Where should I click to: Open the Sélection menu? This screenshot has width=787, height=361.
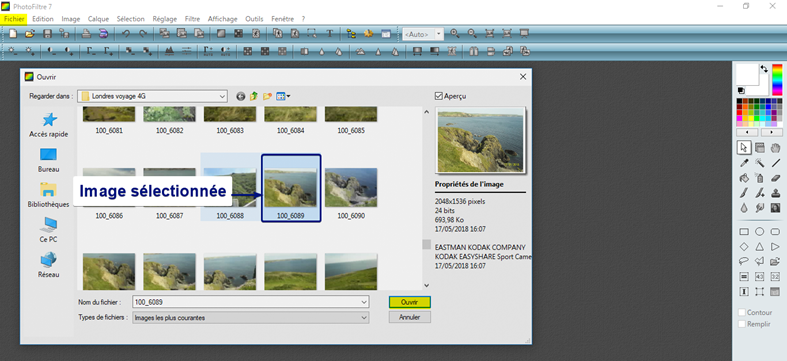(130, 19)
